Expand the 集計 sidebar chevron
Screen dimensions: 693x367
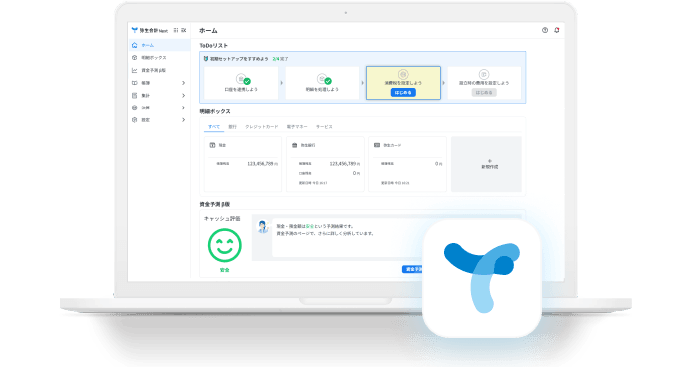point(183,96)
